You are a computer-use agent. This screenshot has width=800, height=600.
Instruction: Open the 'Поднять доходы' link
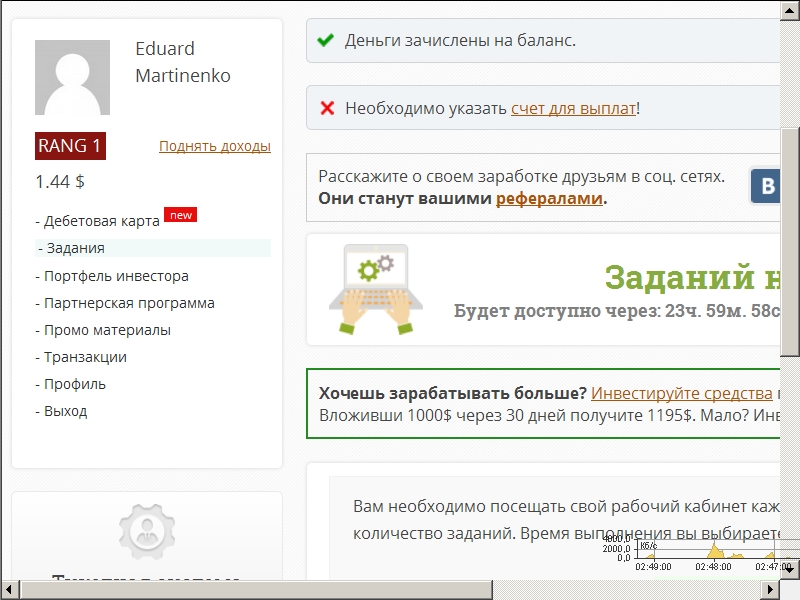coord(215,146)
